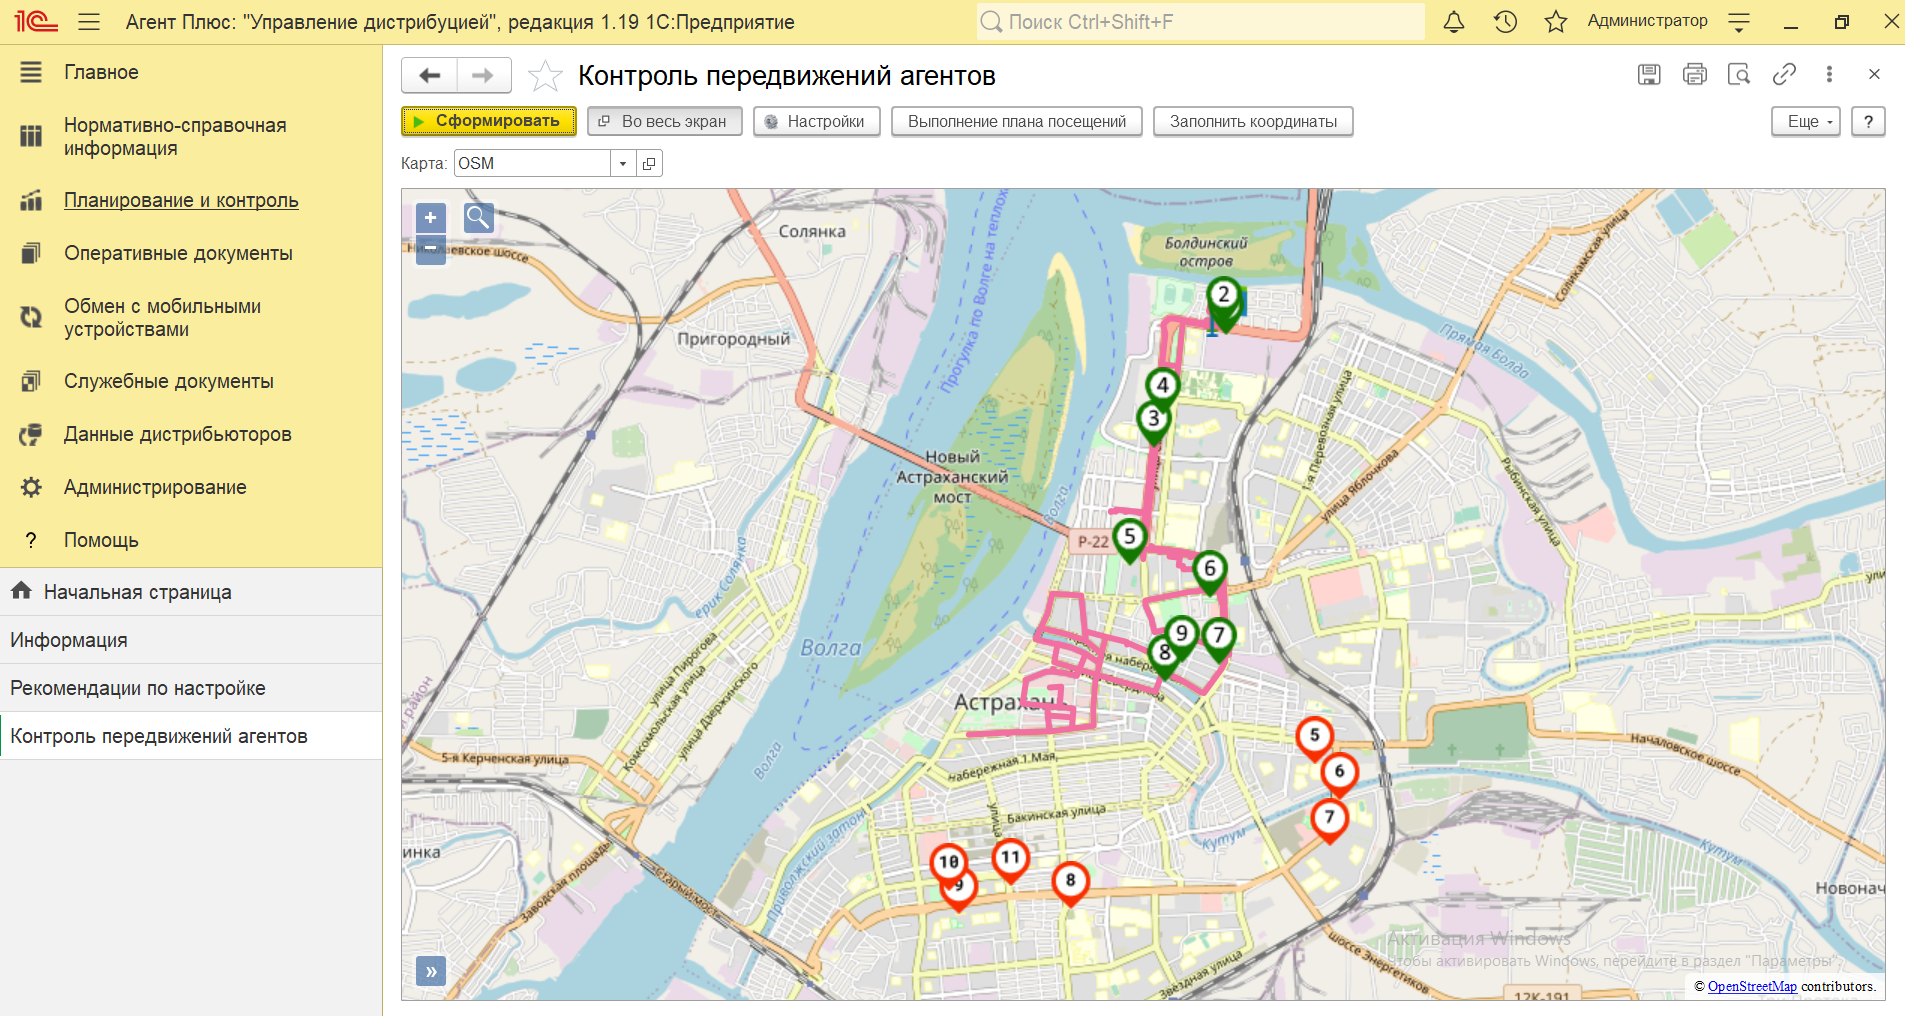Click the map magnifier search icon
1905x1016 pixels.
(x=478, y=217)
